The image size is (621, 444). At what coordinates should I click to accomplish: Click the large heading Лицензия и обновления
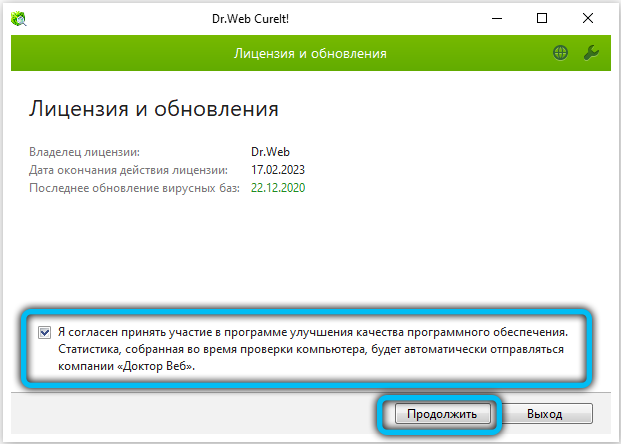coord(154,109)
